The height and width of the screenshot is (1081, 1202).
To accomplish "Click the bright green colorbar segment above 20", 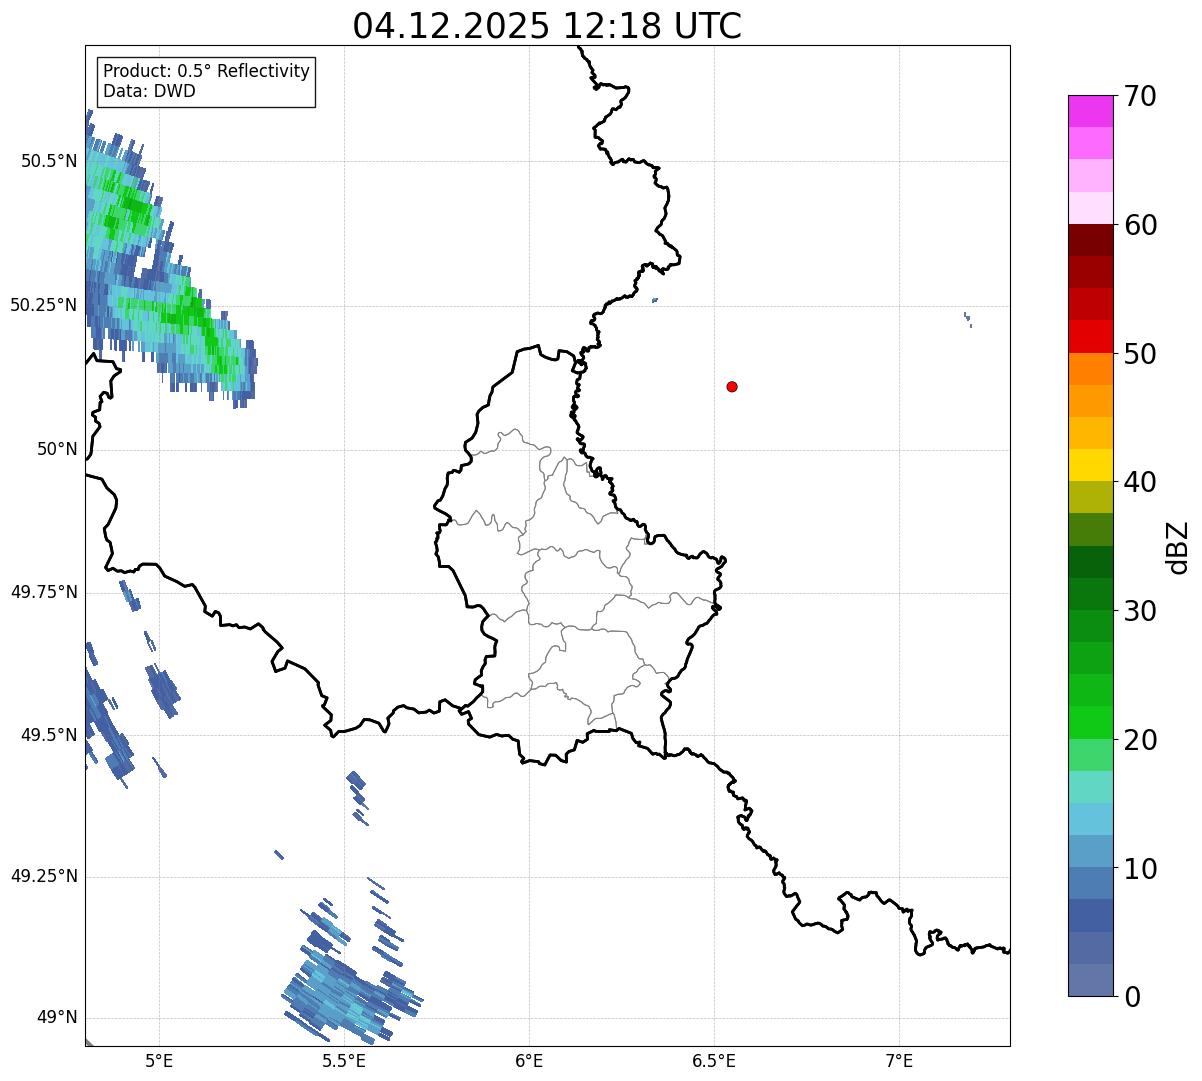I will (1090, 722).
